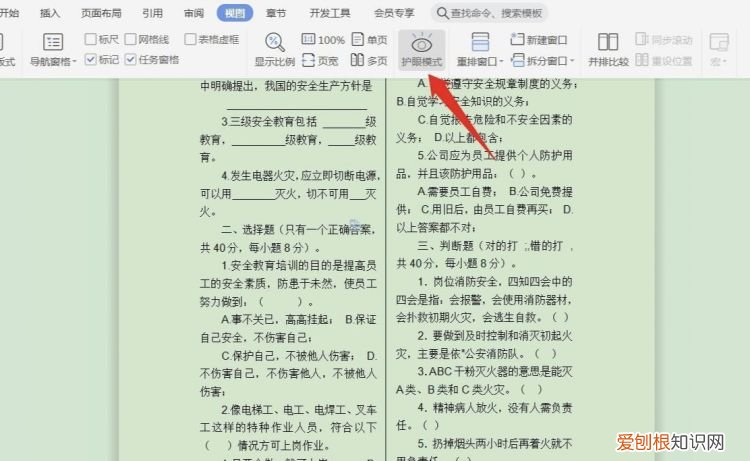Click the text 1.安全教育培训的目的是提高员
Image resolution: width=750 pixels, height=461 pixels.
298,265
